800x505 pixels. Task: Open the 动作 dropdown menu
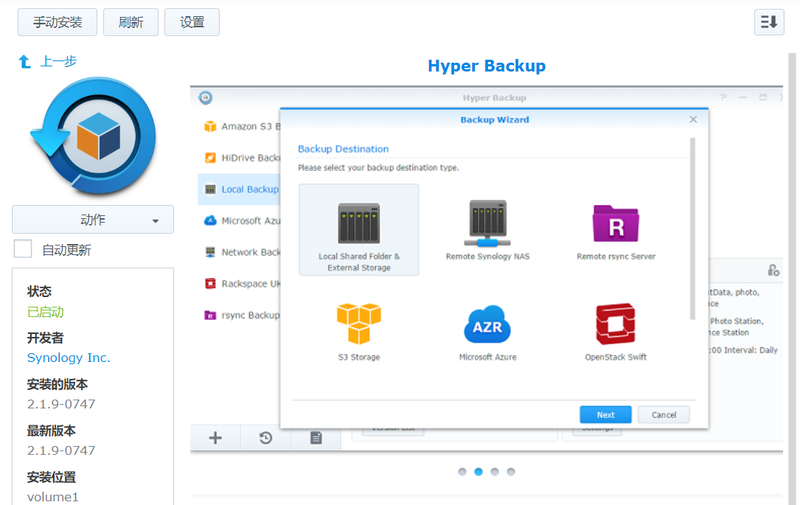pos(93,220)
